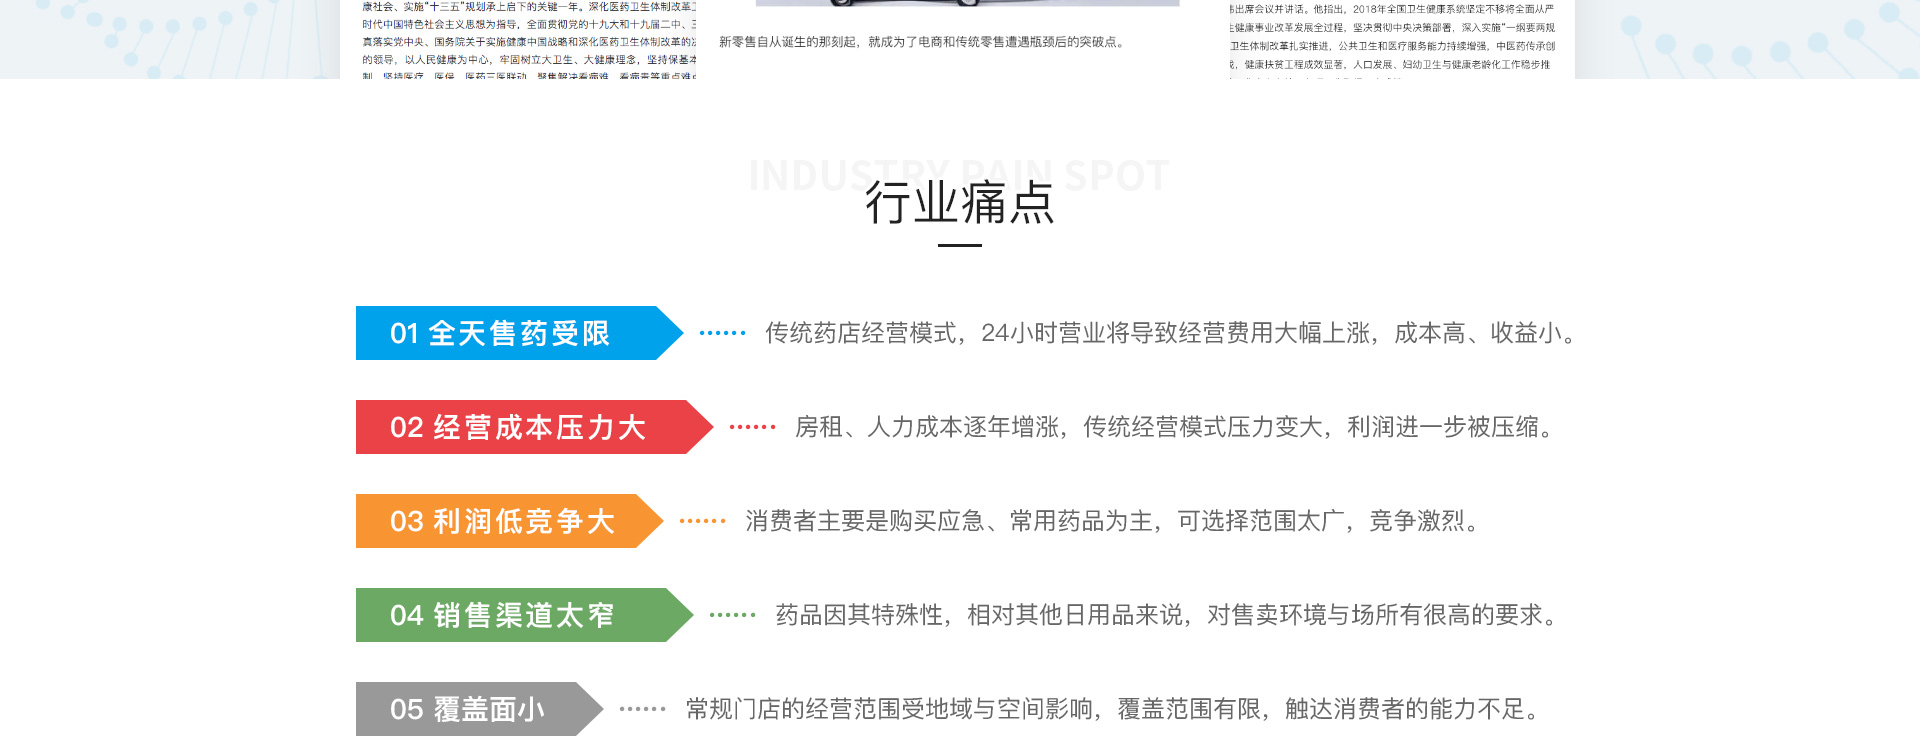Click the orange dotted connector after banner 03

(702, 521)
